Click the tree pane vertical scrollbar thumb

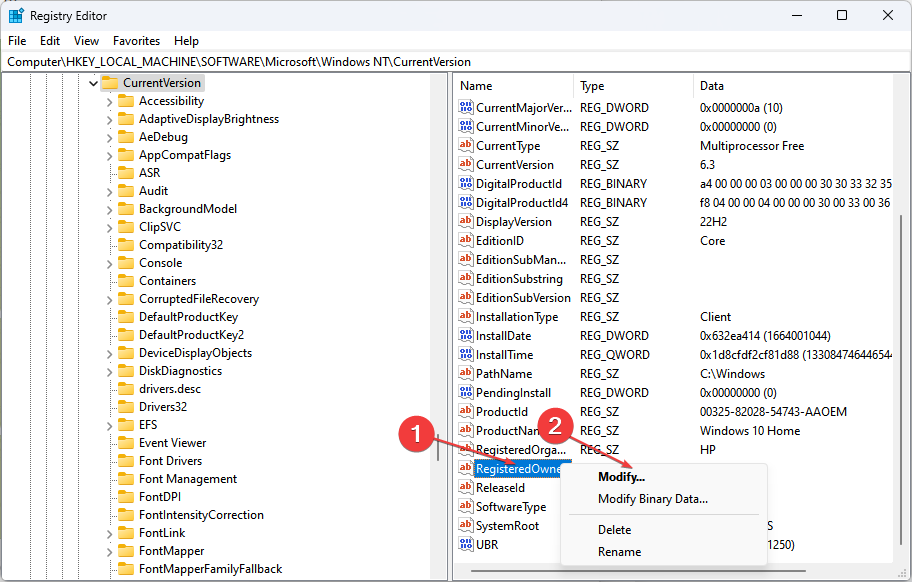438,447
